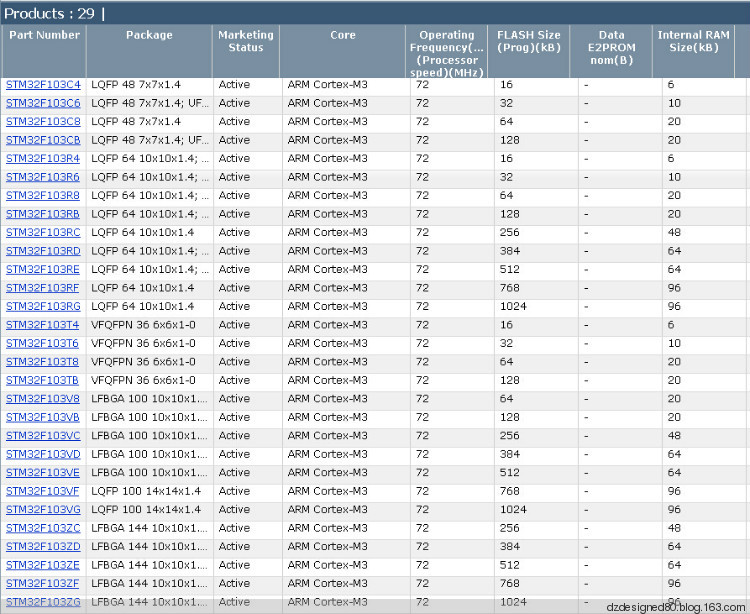Viewport: 750px width, 614px height.
Task: Select 'VFQFPN 36 6x6x1-0' in STM32F103T4 row
Action: click(x=143, y=325)
